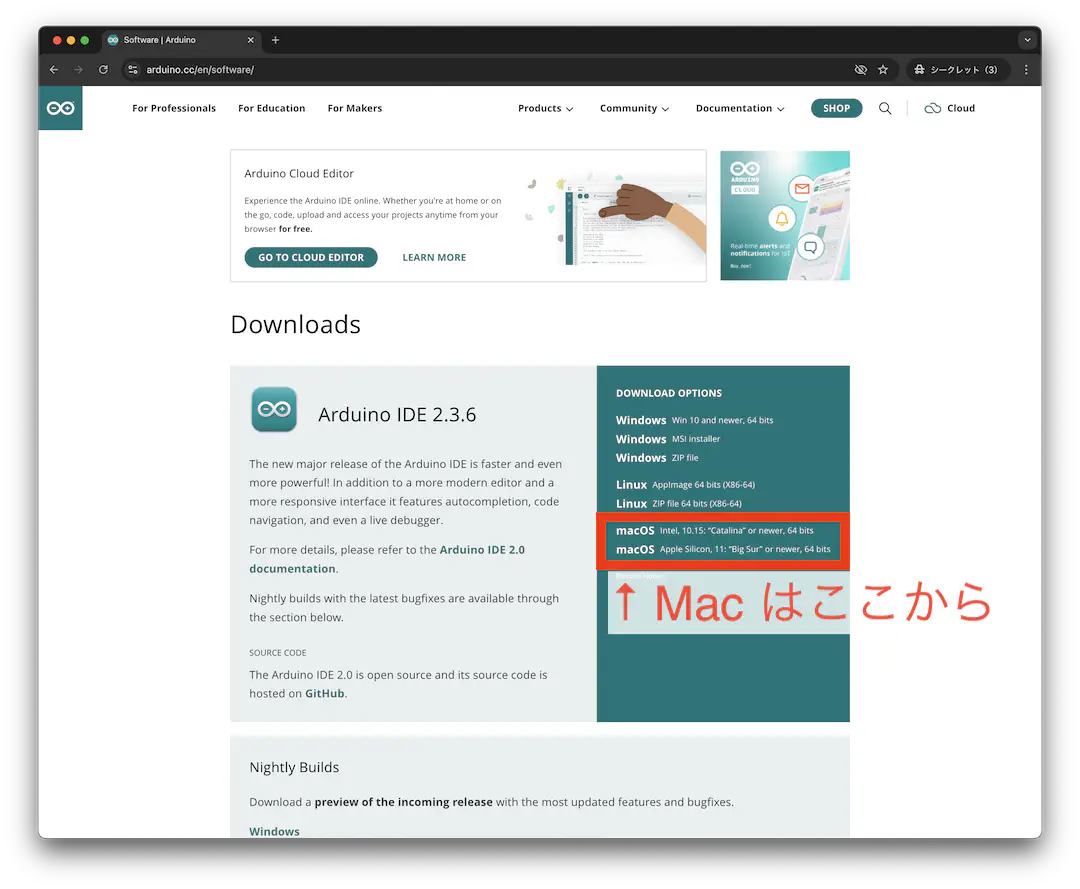Close the Software | Arduino tab
This screenshot has height=889, width=1080.
pyautogui.click(x=251, y=40)
